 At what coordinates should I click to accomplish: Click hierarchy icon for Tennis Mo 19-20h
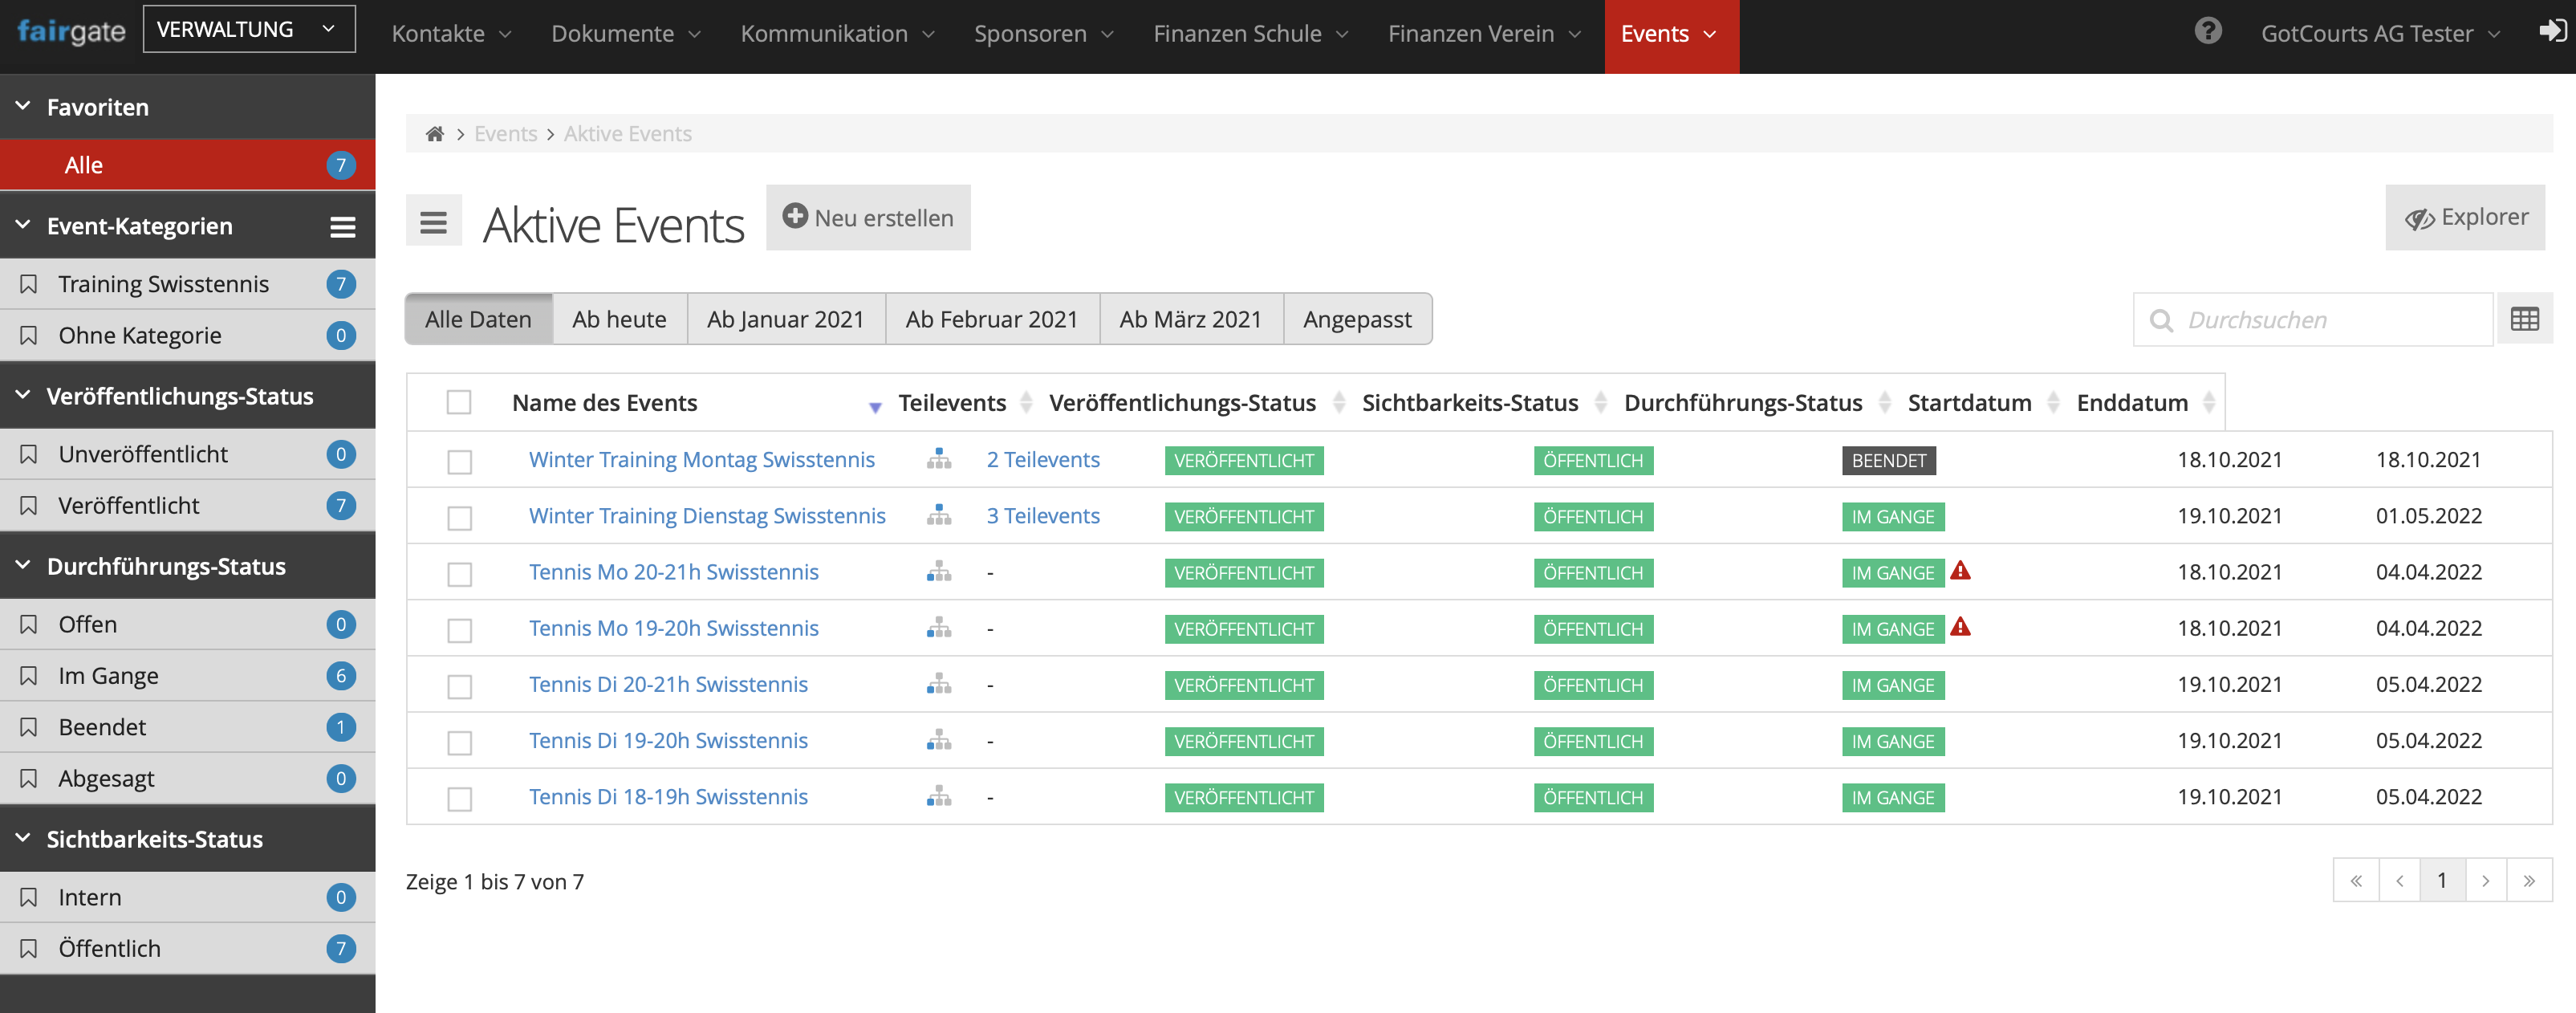coord(938,627)
